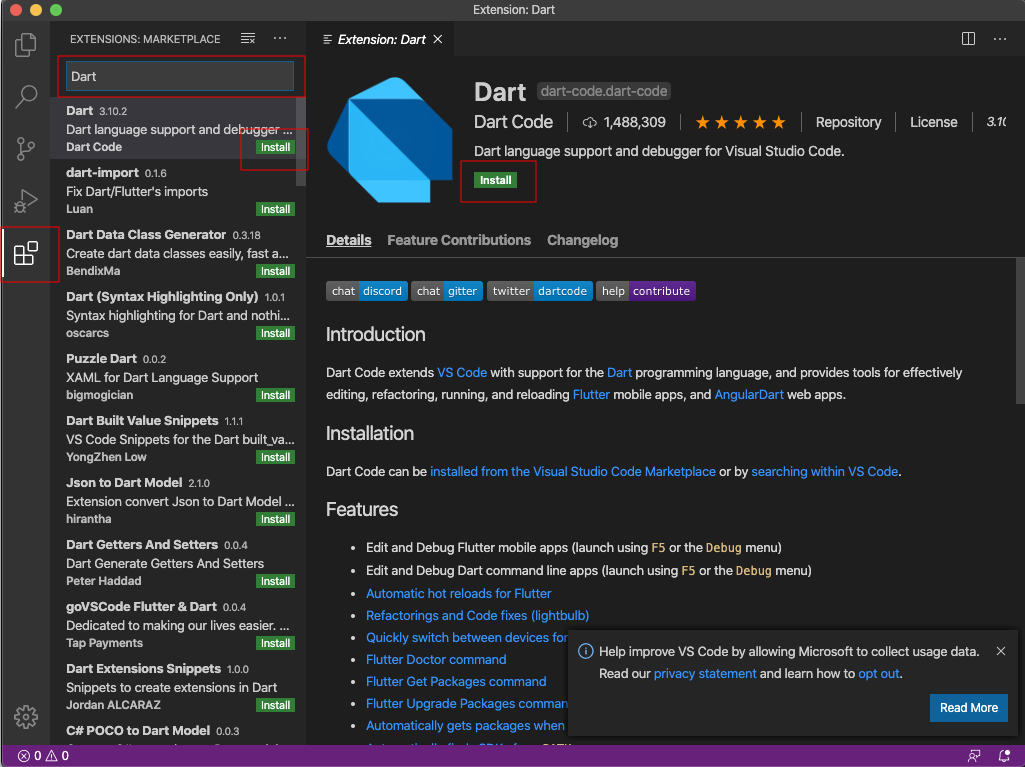This screenshot has width=1025, height=767.
Task: Open Refactorings and Code fixes link
Action: tap(477, 616)
